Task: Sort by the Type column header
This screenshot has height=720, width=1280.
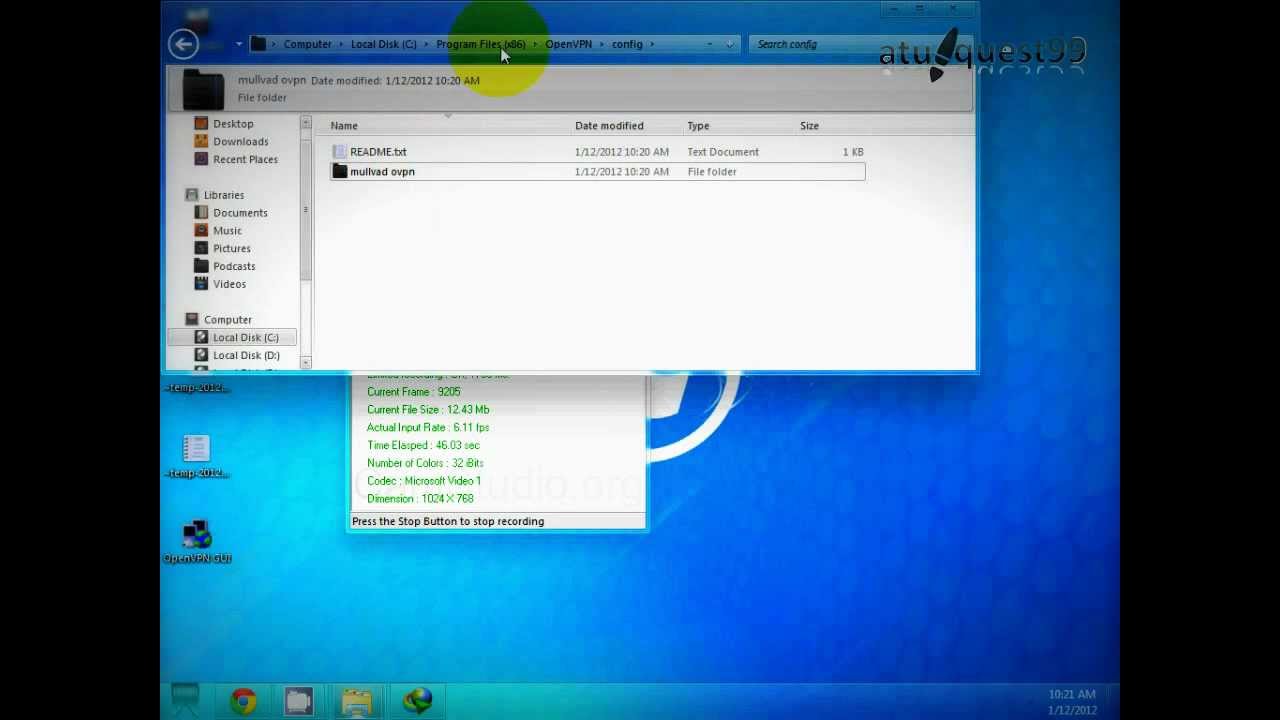Action: point(698,126)
